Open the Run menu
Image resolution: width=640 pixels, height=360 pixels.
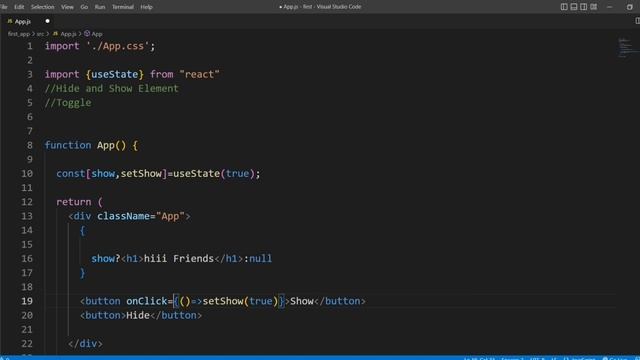click(x=100, y=7)
